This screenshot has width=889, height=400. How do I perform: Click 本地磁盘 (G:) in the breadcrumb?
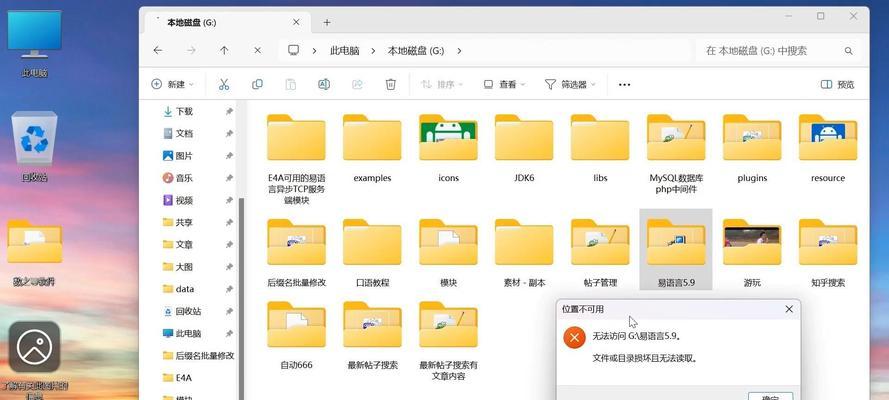tap(416, 50)
